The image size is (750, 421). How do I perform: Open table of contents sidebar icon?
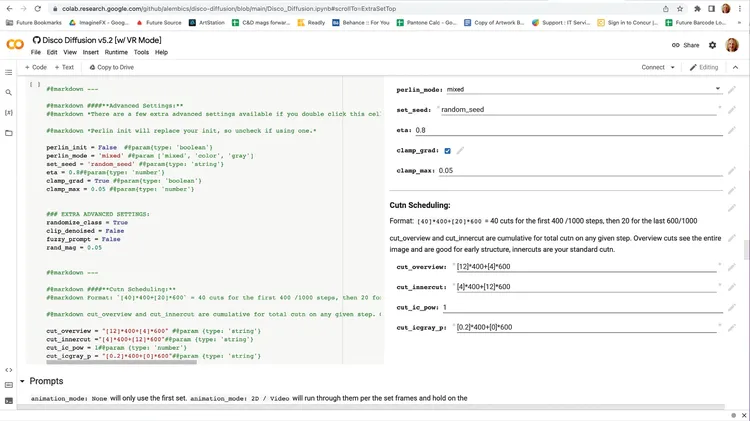[9, 72]
